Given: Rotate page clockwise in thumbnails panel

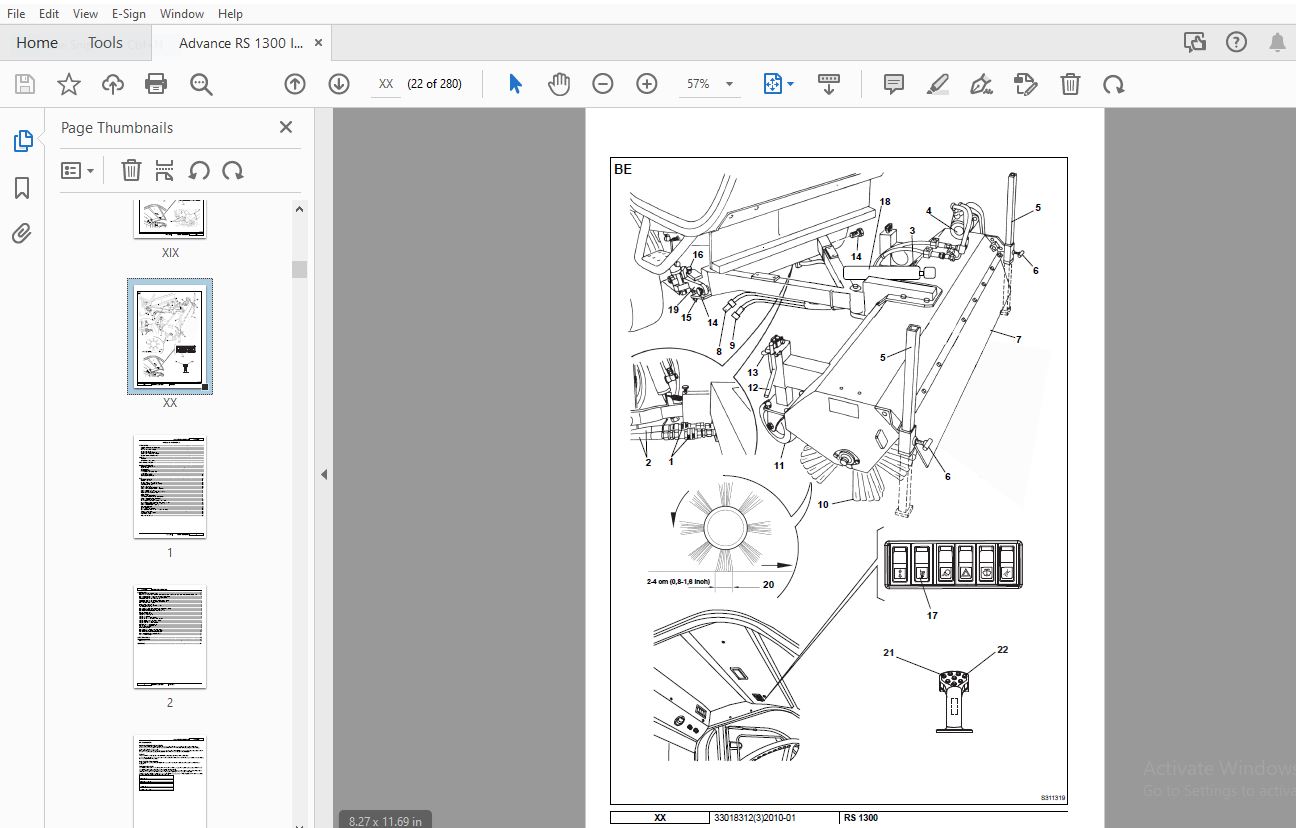Looking at the screenshot, I should (x=233, y=170).
